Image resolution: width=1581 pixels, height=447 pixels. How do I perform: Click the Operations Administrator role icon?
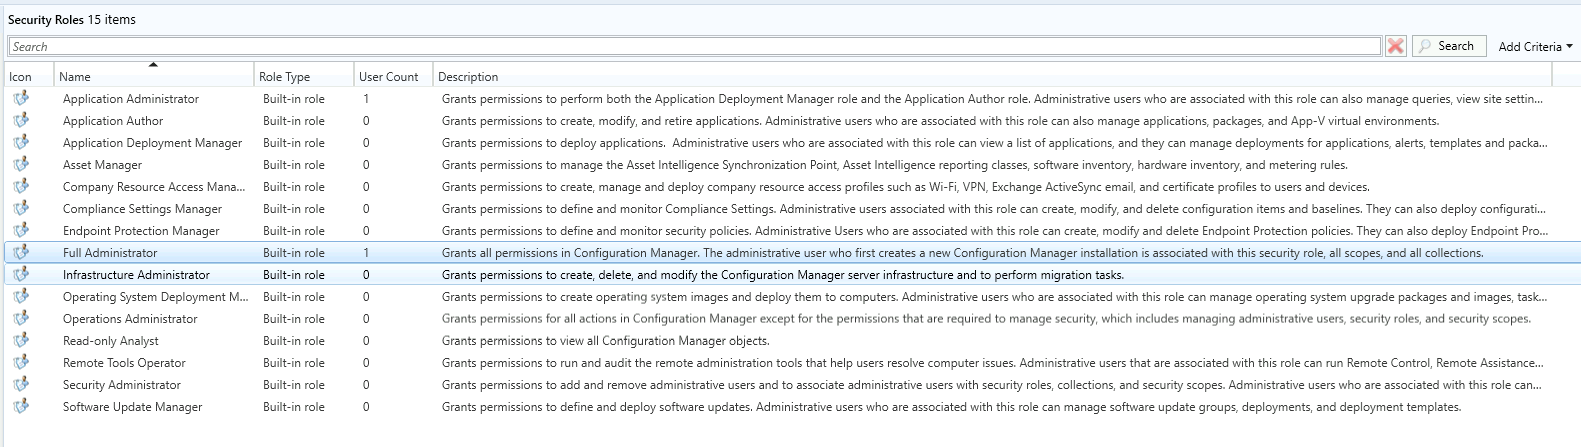[21, 319]
